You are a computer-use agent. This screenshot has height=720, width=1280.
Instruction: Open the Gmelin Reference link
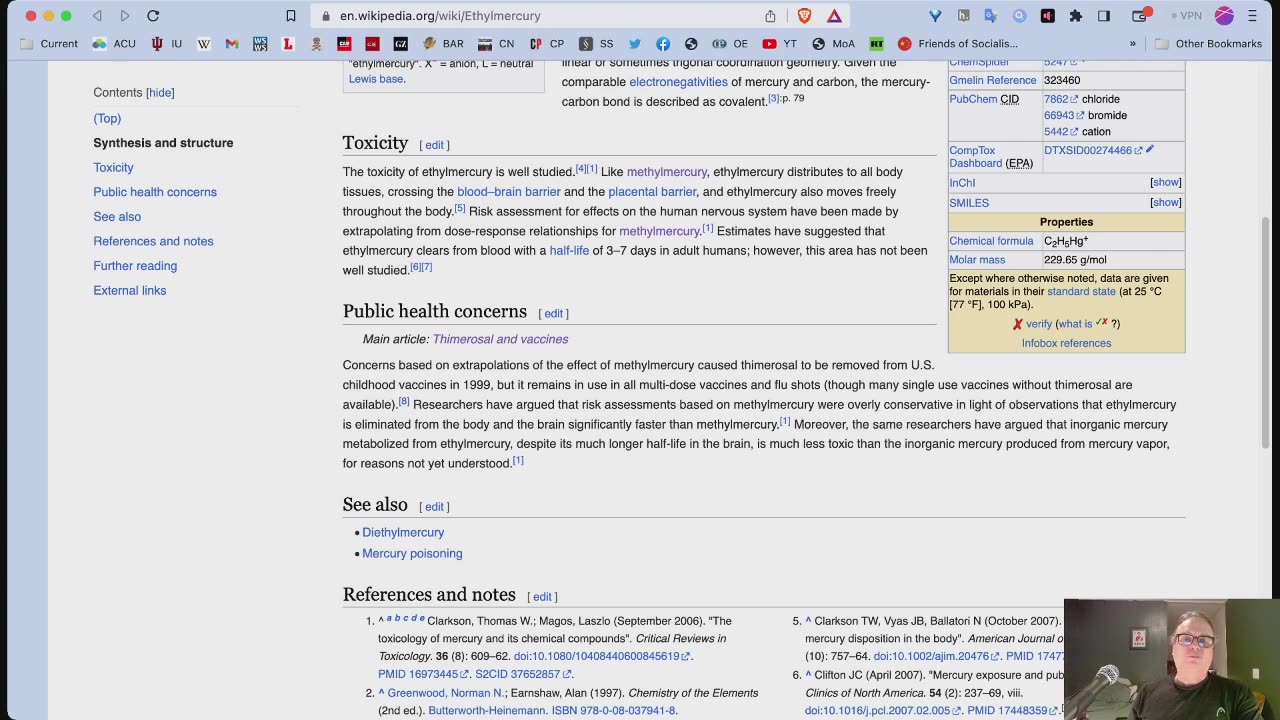pos(993,81)
